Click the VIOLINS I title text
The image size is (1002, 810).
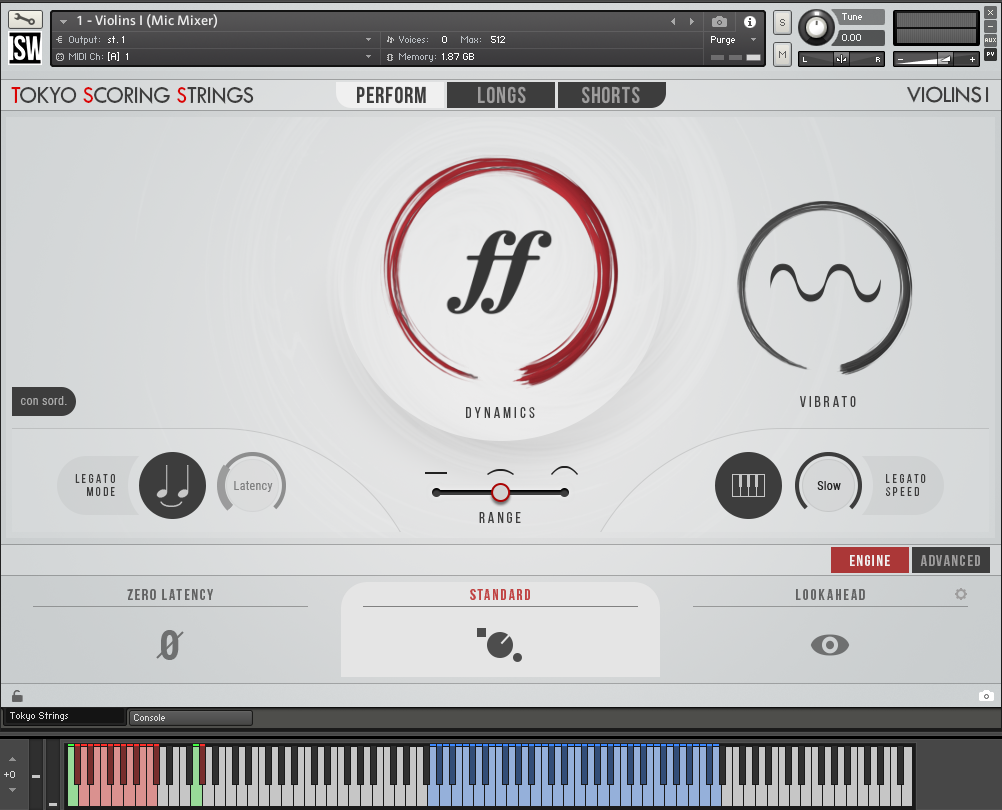coord(948,95)
